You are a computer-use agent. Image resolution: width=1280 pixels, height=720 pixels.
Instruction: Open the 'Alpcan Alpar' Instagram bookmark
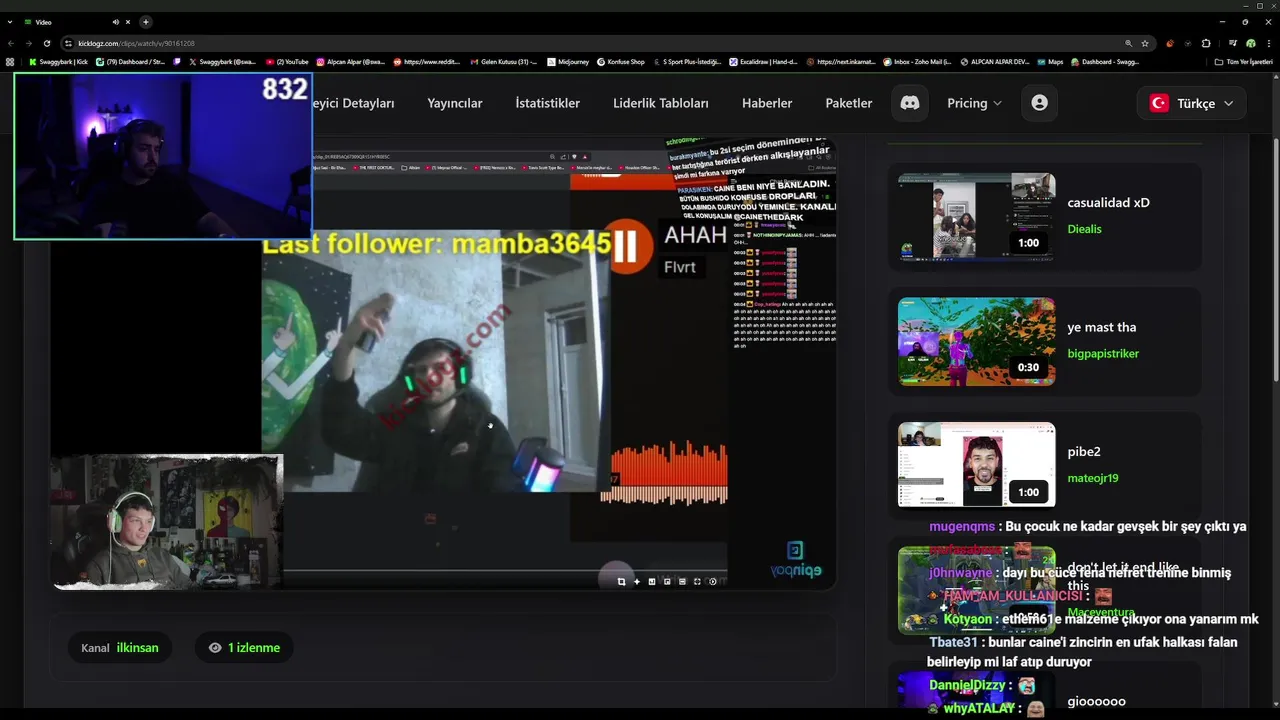350,62
